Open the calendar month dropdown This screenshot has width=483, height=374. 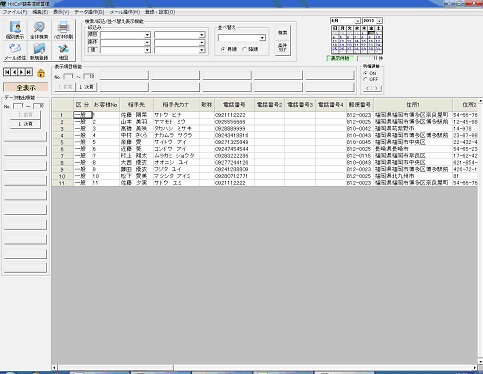click(358, 21)
